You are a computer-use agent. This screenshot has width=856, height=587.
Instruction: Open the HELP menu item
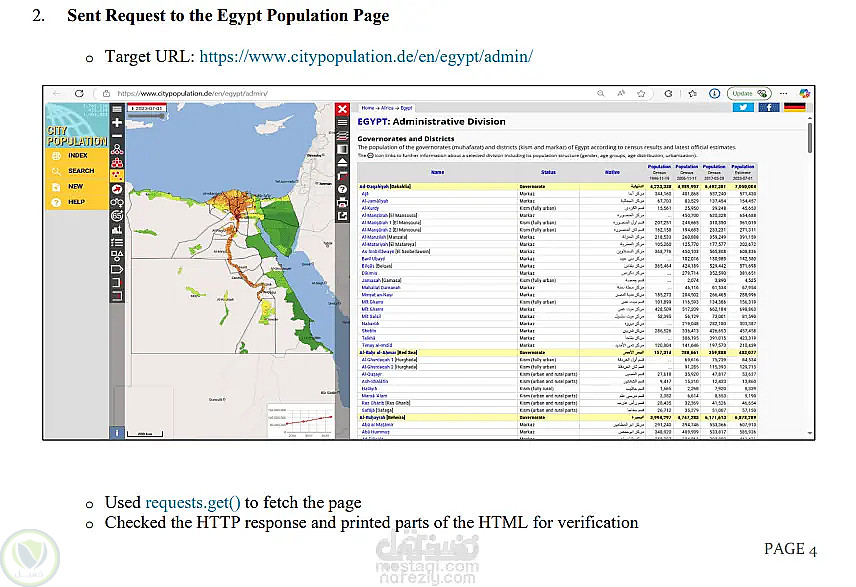pos(77,202)
